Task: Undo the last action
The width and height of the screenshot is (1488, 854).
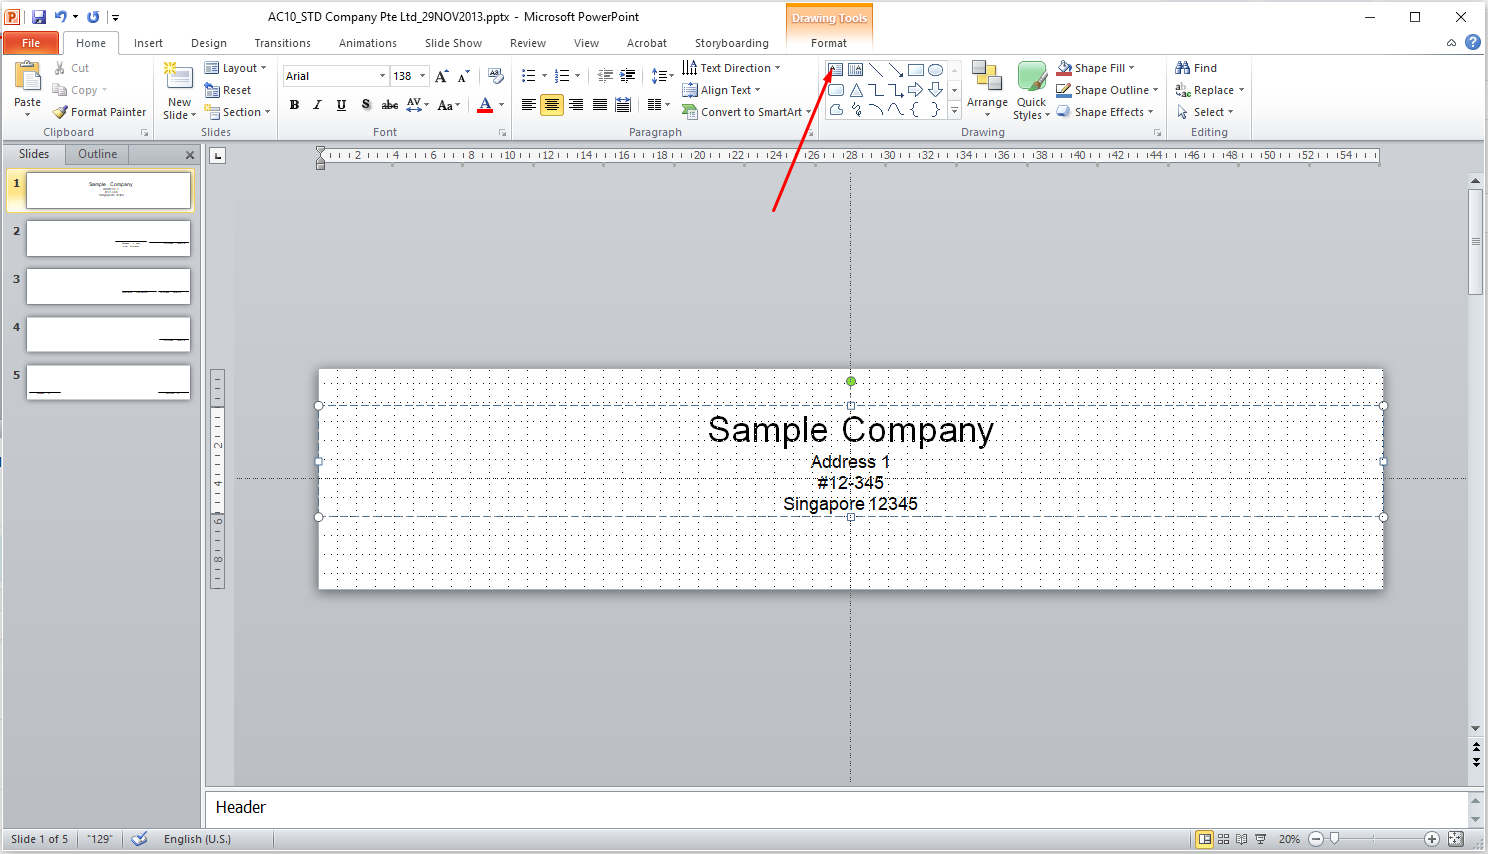Action: [x=61, y=17]
